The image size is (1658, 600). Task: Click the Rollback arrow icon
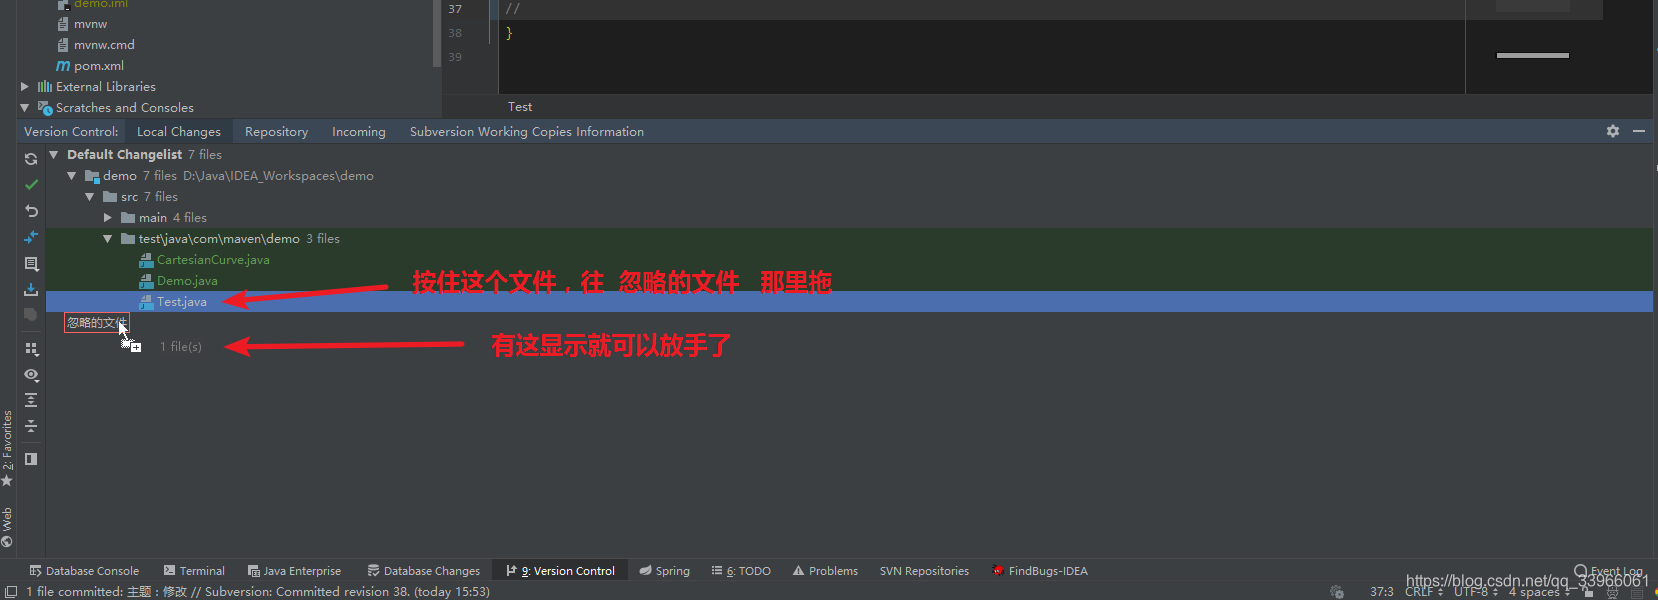pyautogui.click(x=31, y=211)
